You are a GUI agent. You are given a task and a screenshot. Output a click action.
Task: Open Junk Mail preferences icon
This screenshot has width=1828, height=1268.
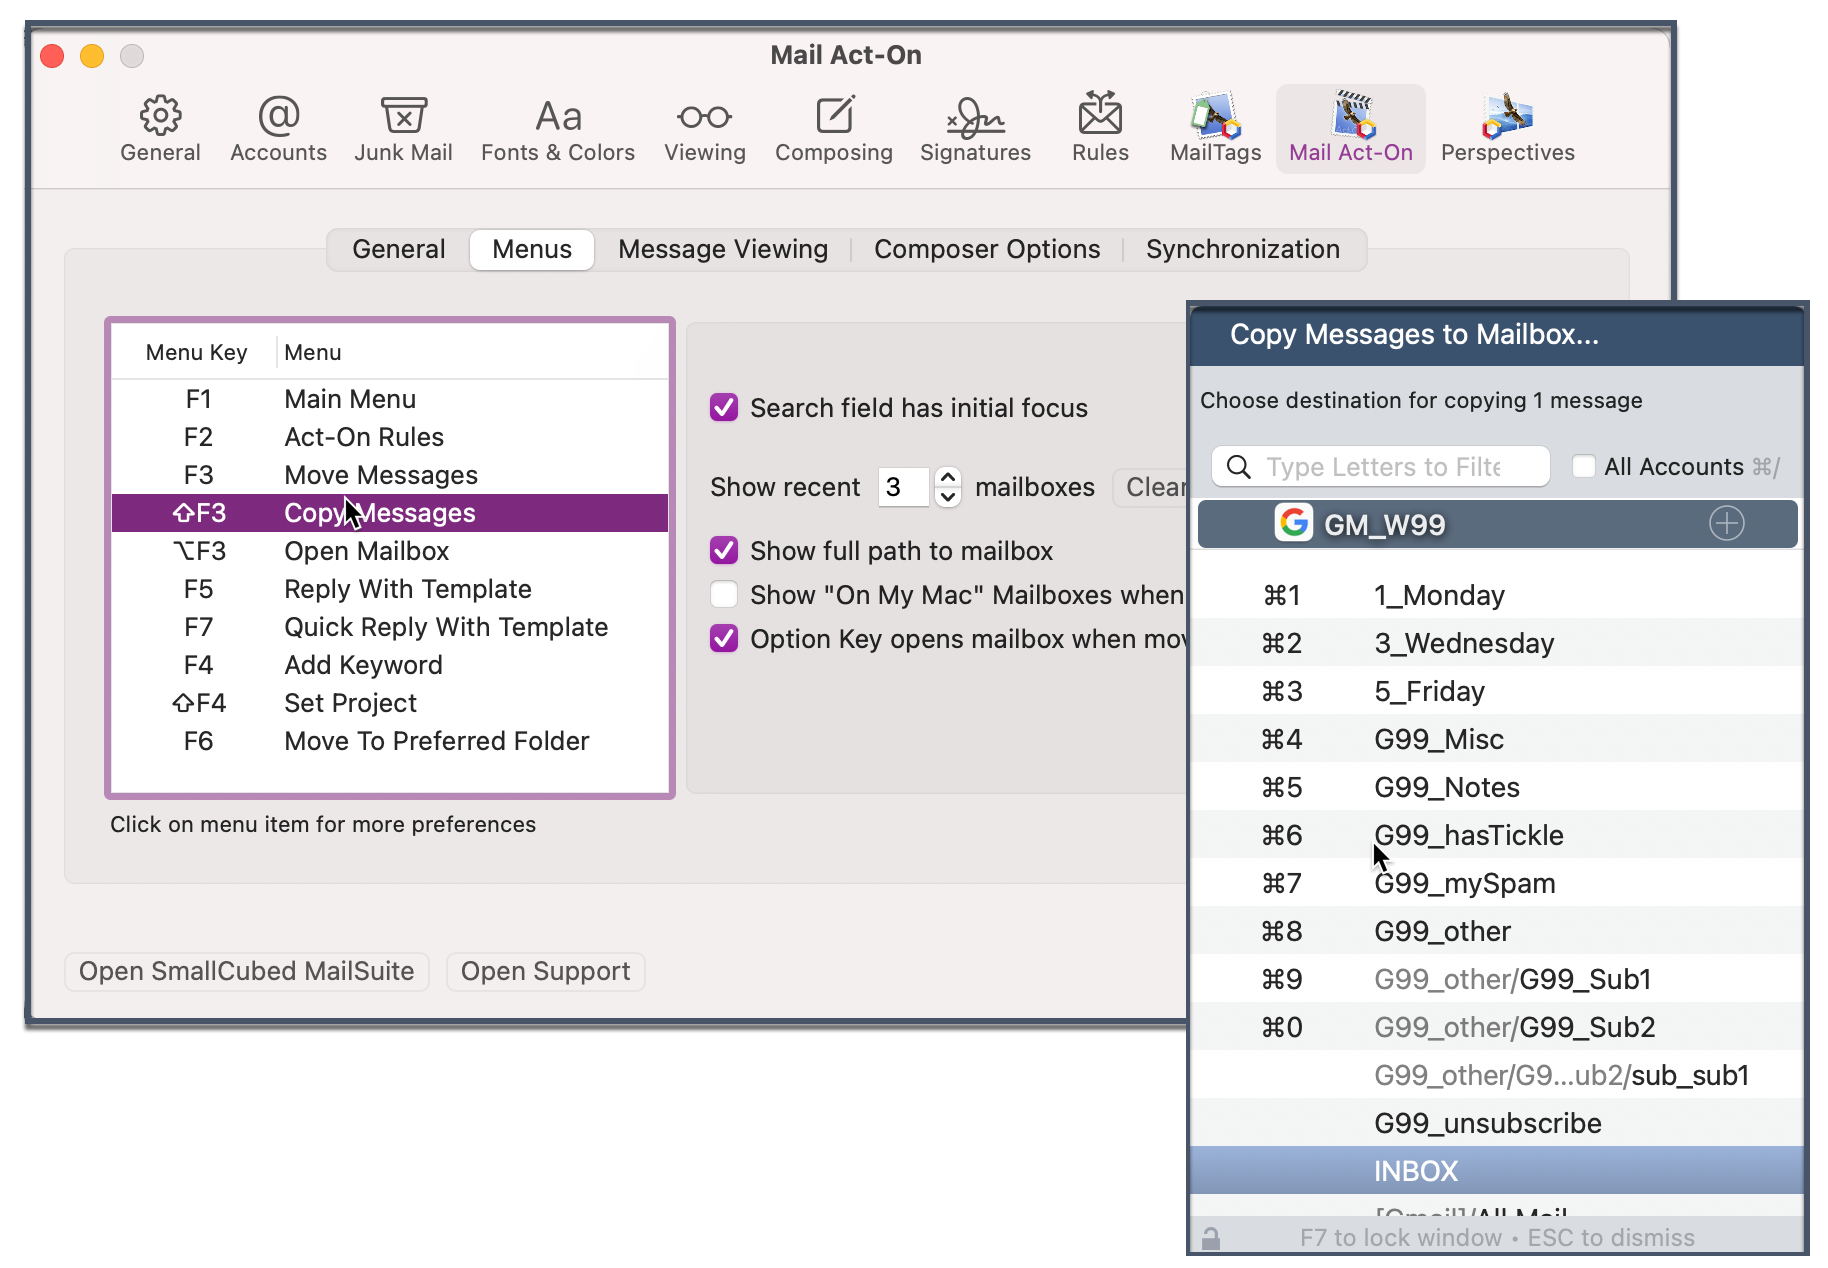tap(404, 116)
